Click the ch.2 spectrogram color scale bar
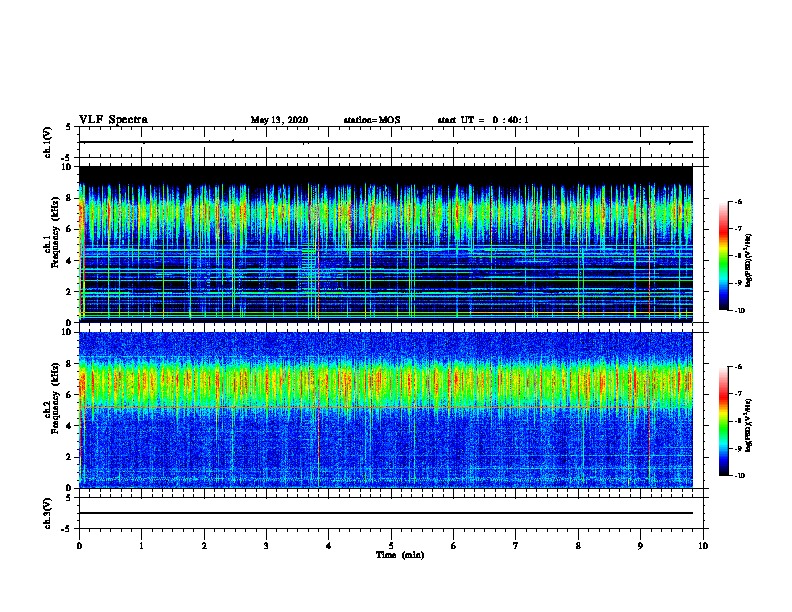Viewport: 792px width, 612px height. pyautogui.click(x=723, y=421)
